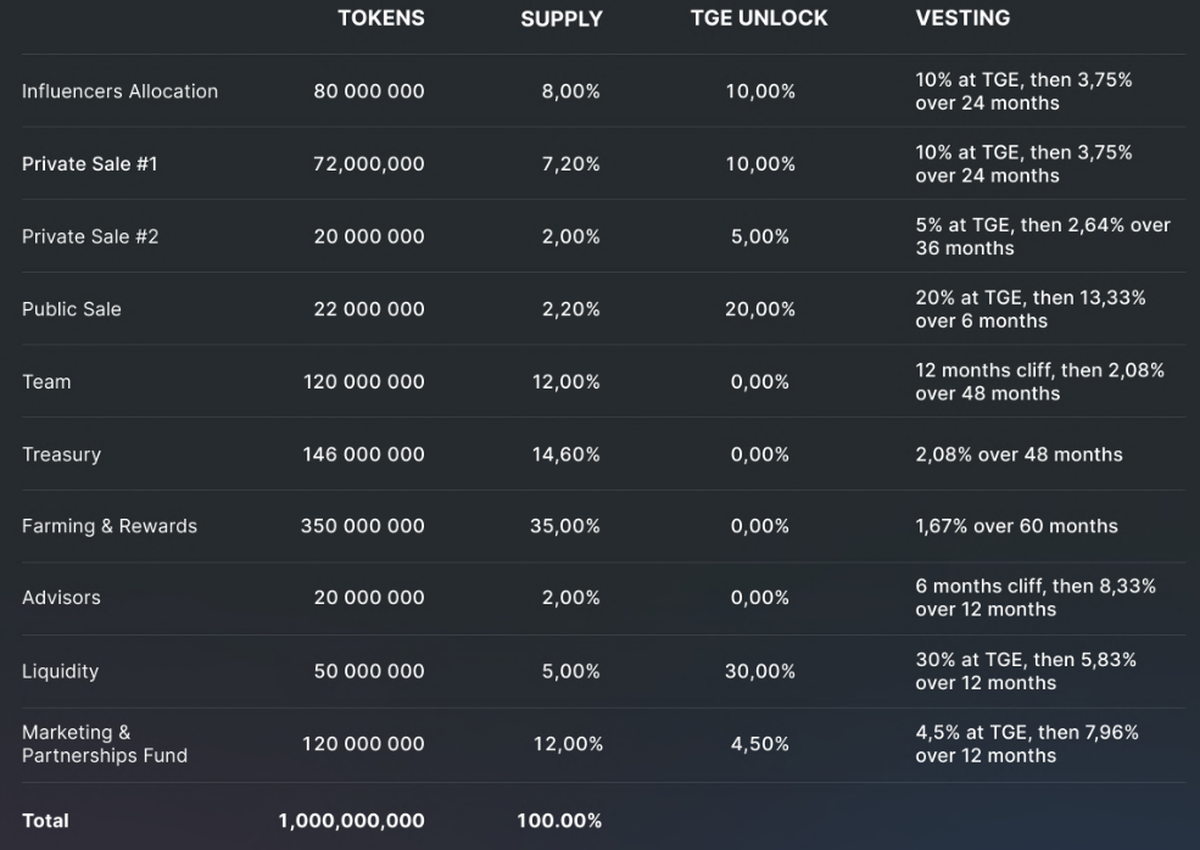1200x850 pixels.
Task: Select the Influencers Allocation row label
Action: click(x=120, y=91)
